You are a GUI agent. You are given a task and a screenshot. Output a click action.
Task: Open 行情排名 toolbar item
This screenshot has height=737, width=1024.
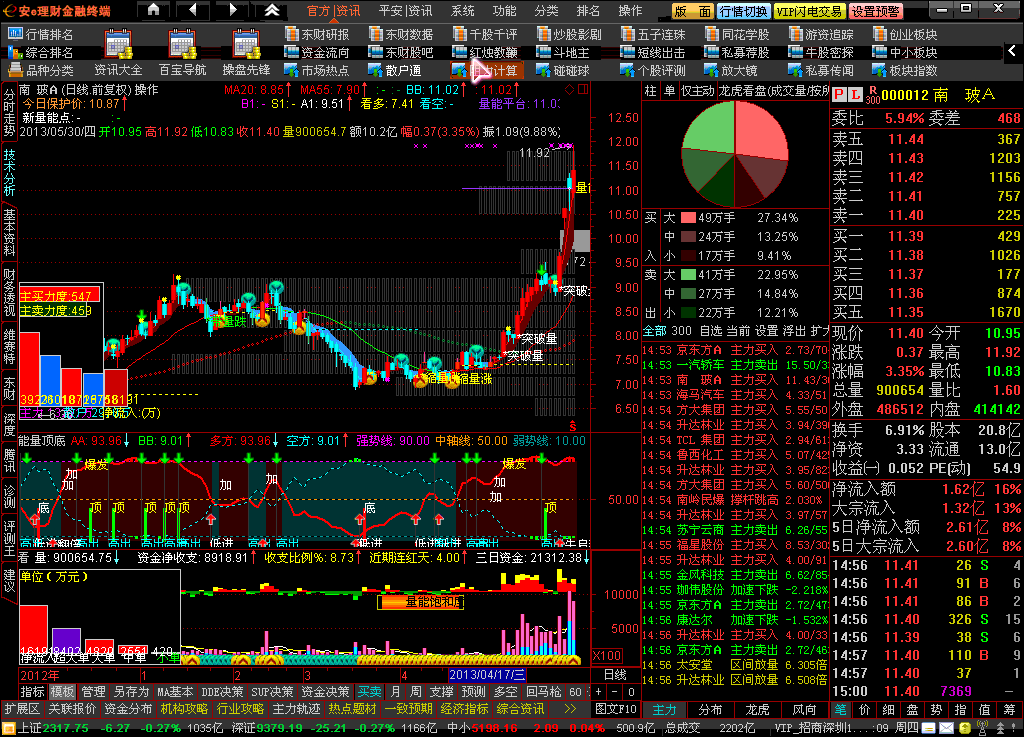point(40,35)
